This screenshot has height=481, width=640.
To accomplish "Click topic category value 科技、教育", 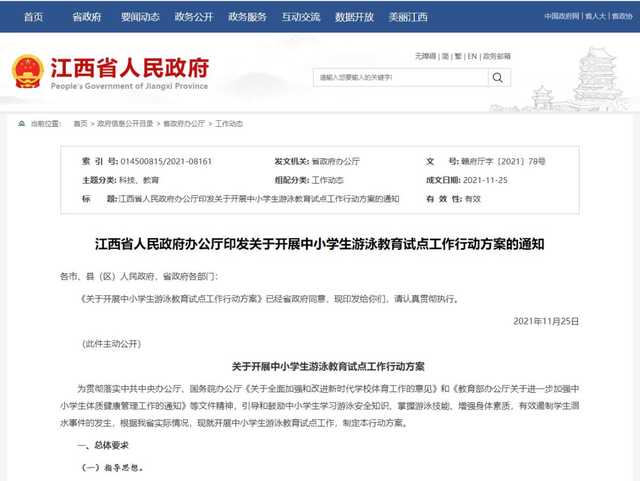I will tap(139, 180).
